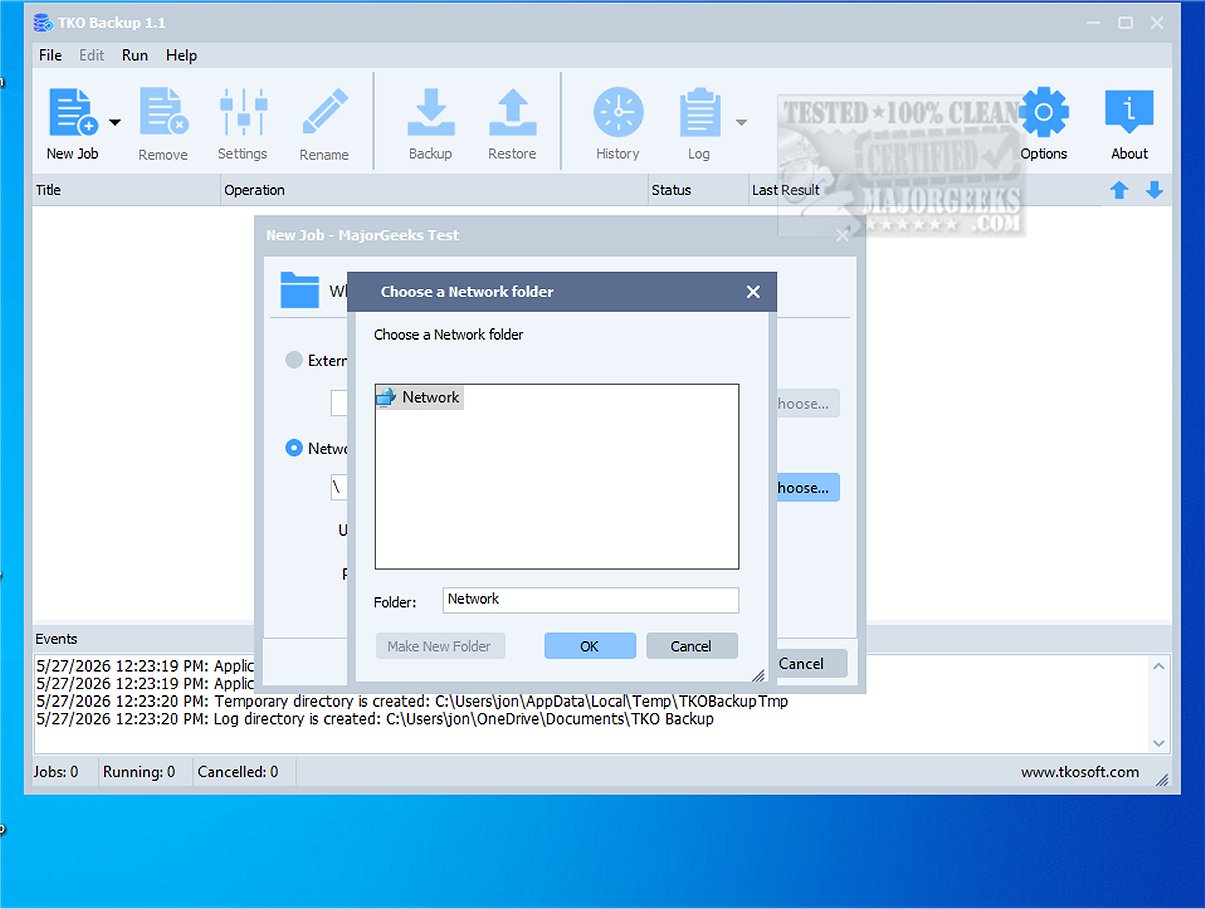The image size is (1205, 909).
Task: Select the Network item in folder tree
Action: point(420,397)
